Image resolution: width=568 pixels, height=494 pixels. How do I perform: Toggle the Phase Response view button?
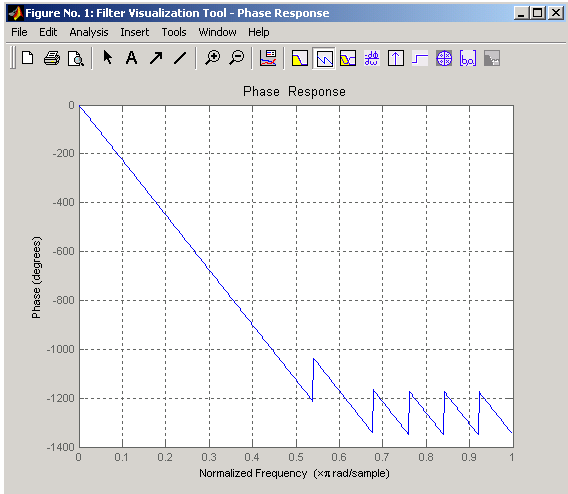pyautogui.click(x=324, y=58)
